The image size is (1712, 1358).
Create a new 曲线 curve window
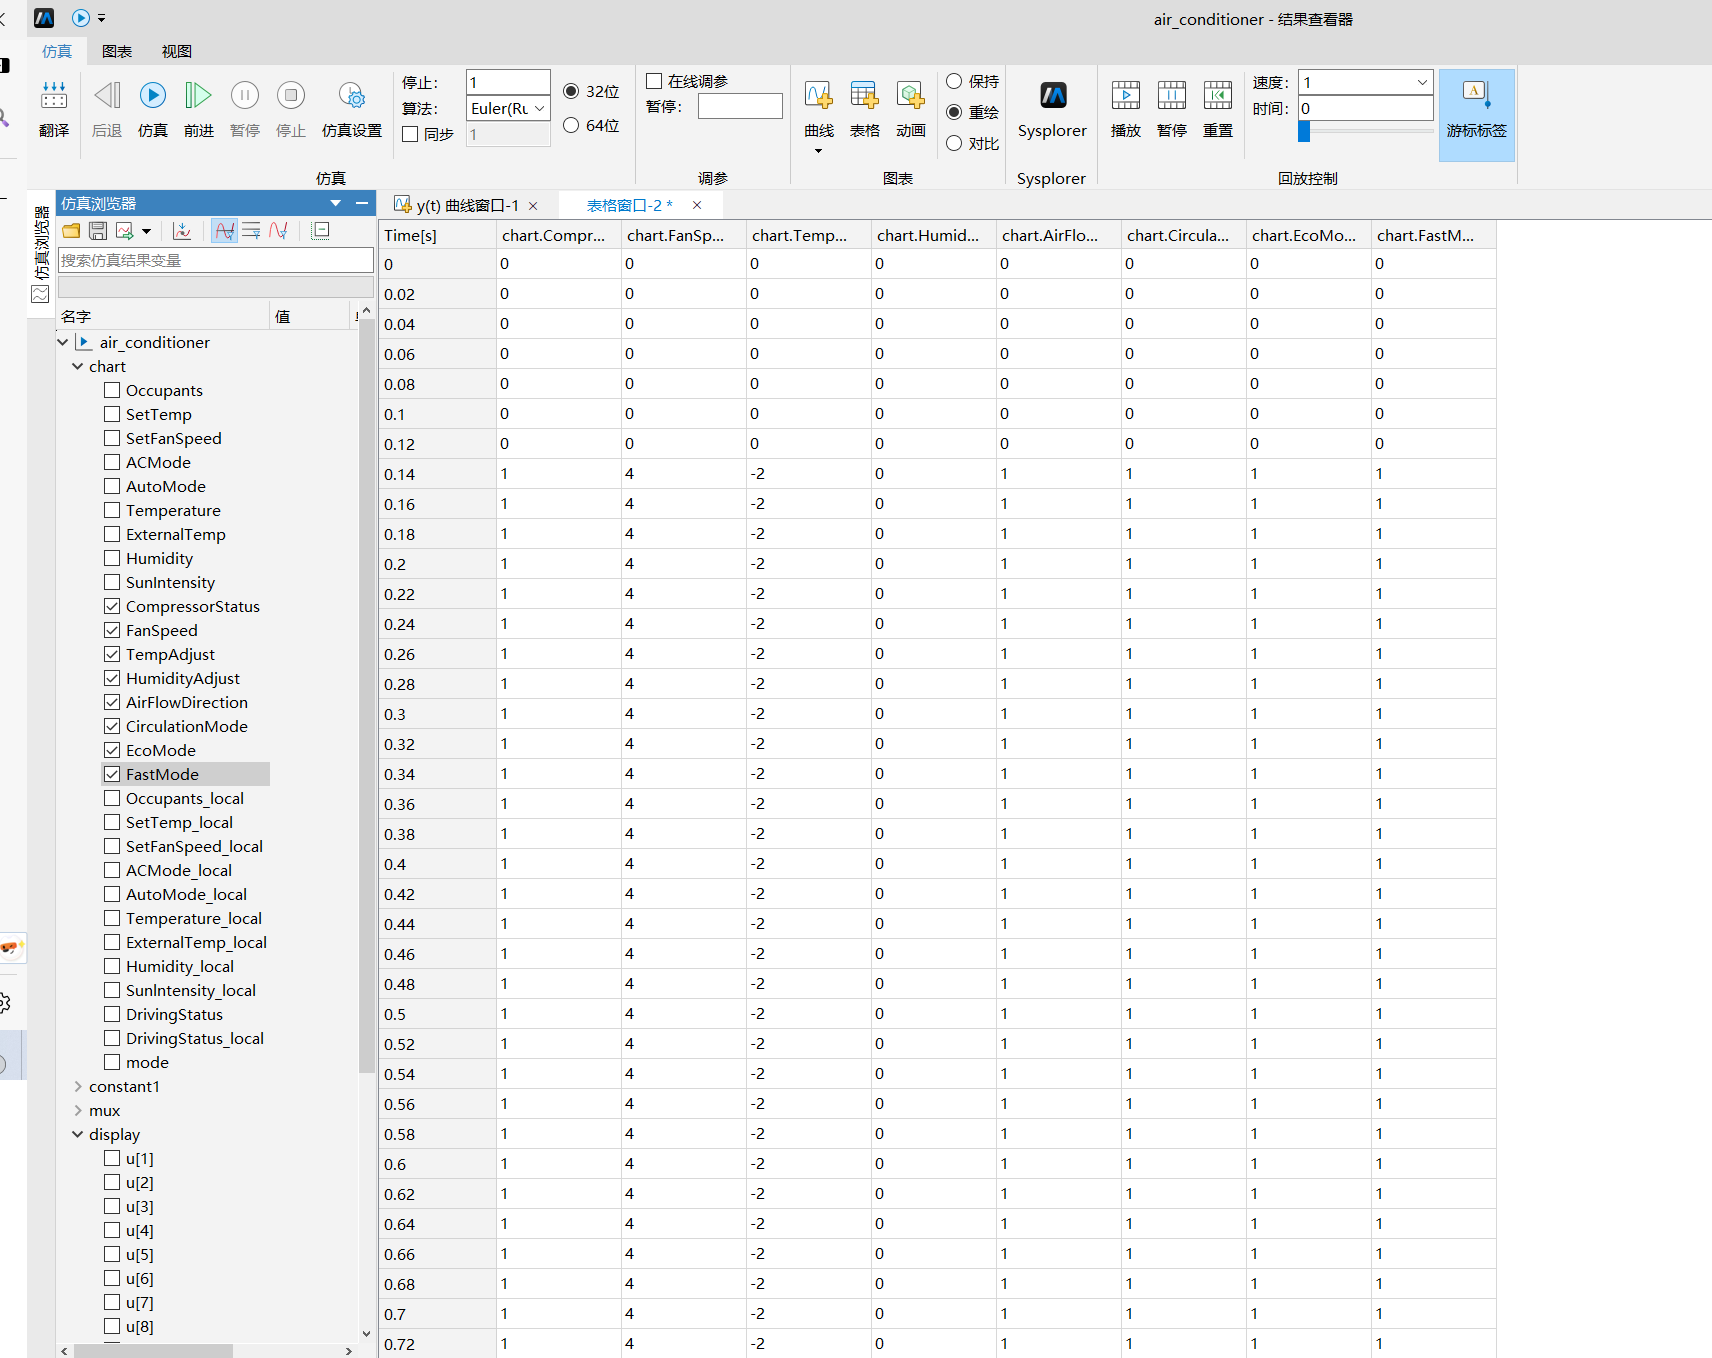[x=819, y=96]
